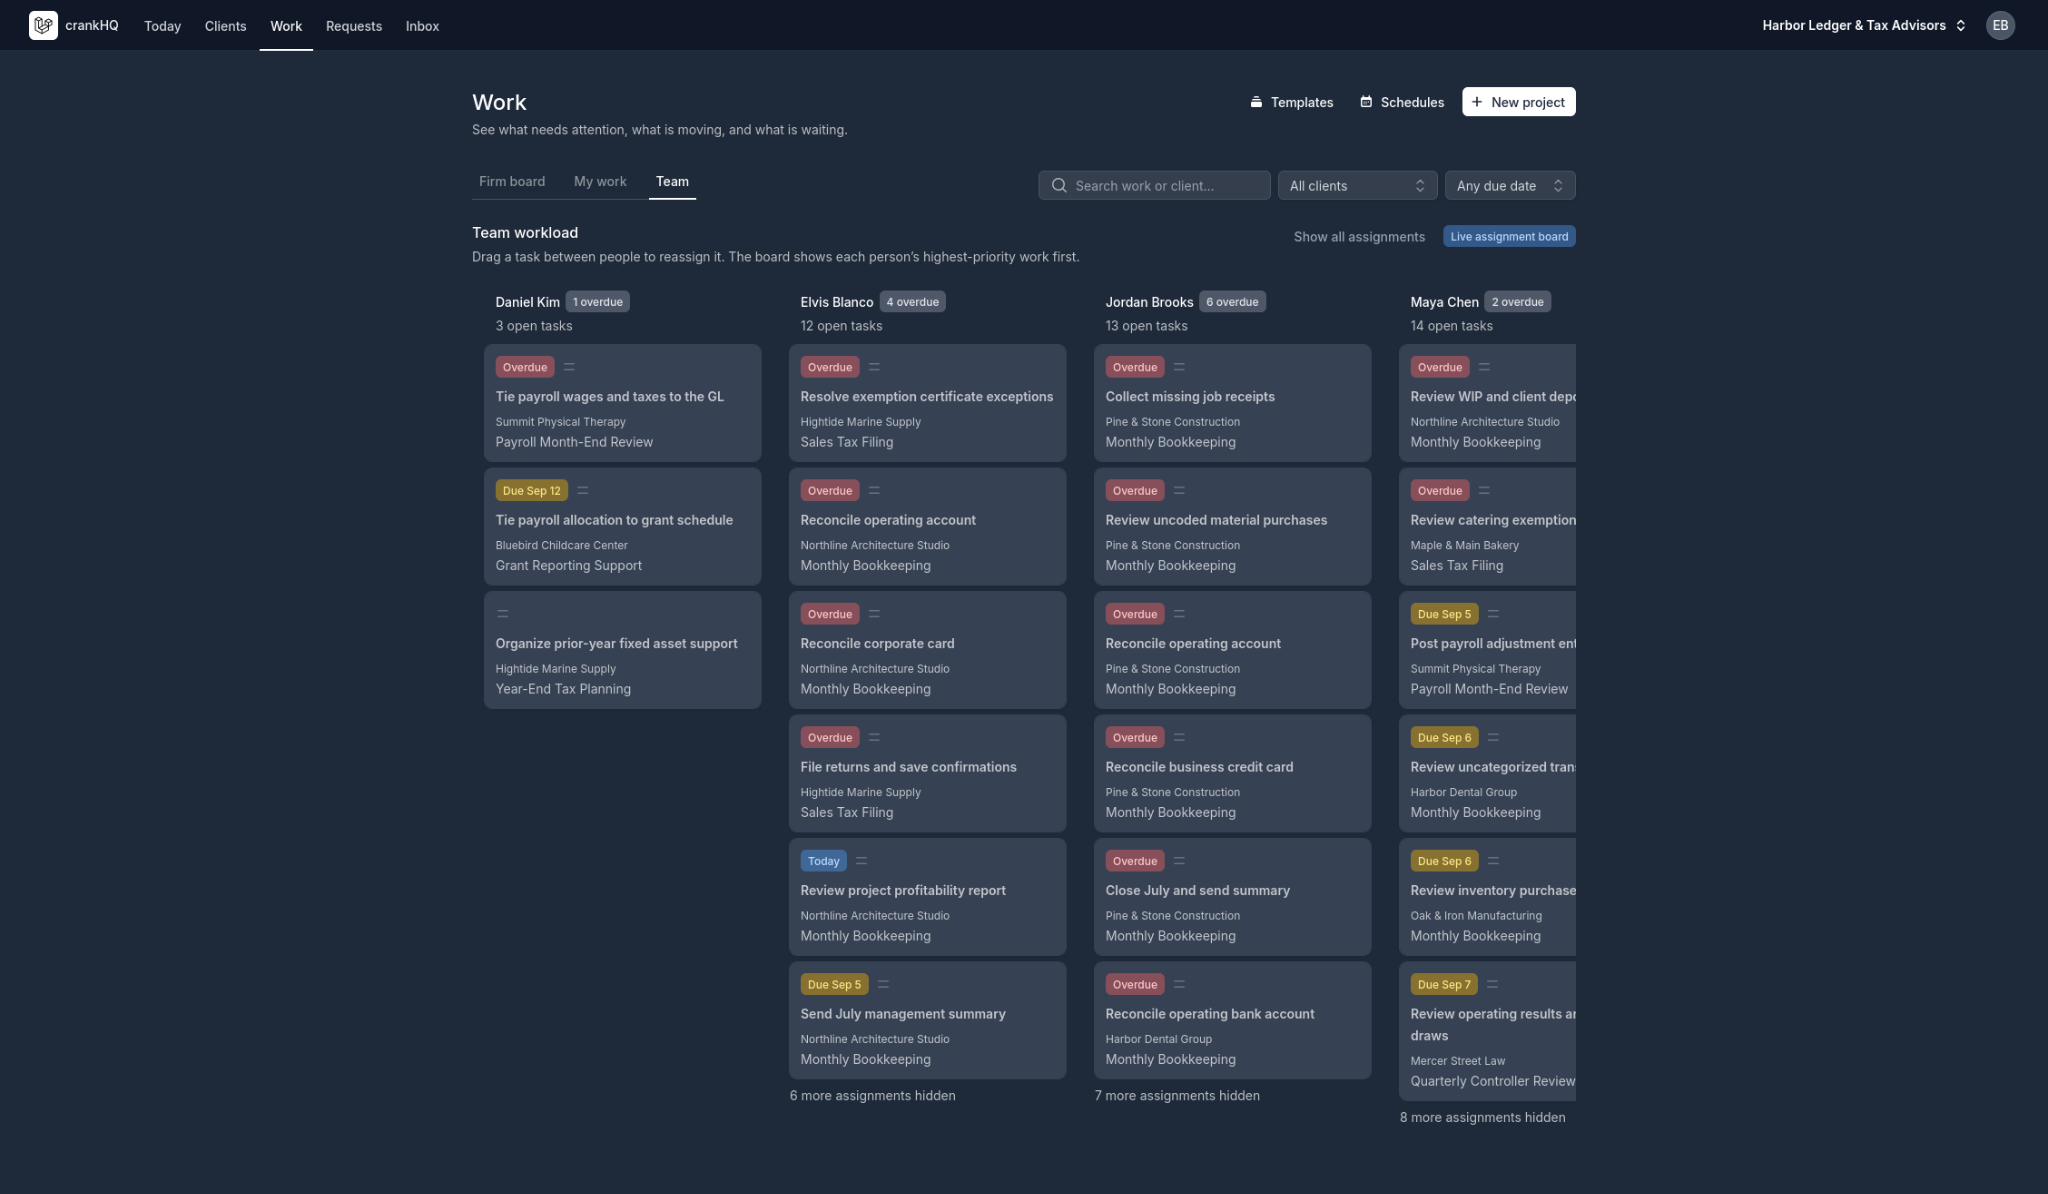
Task: Click the search magnifier icon
Action: click(1059, 185)
